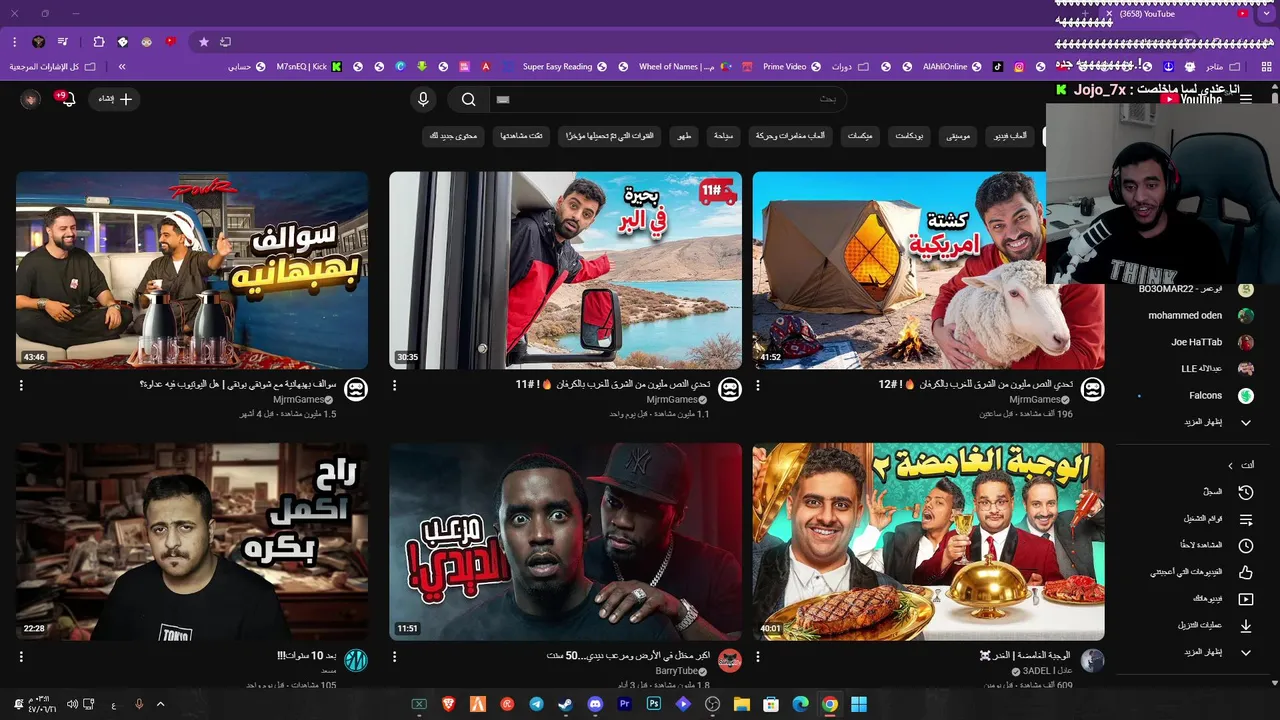Screen dimensions: 1280x720
Task: Click the Windows Start button
Action: pyautogui.click(x=859, y=704)
